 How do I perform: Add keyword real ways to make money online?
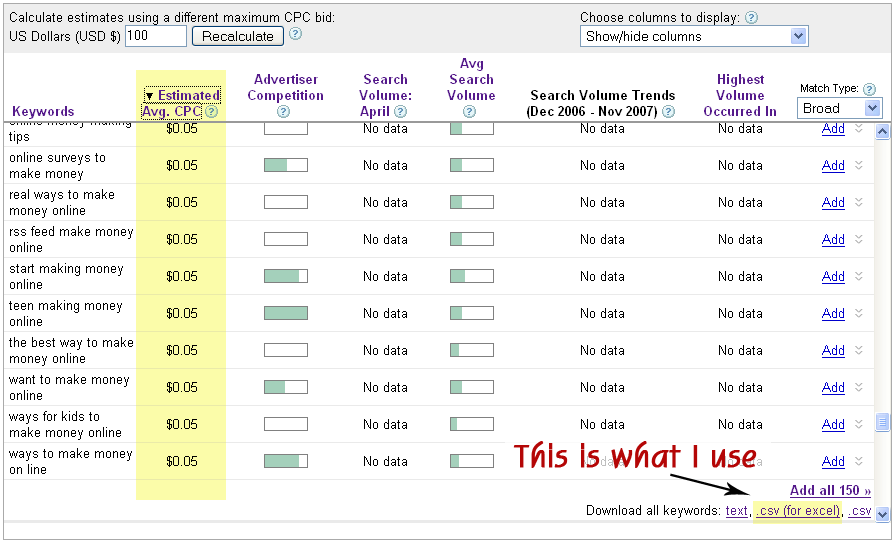(833, 202)
